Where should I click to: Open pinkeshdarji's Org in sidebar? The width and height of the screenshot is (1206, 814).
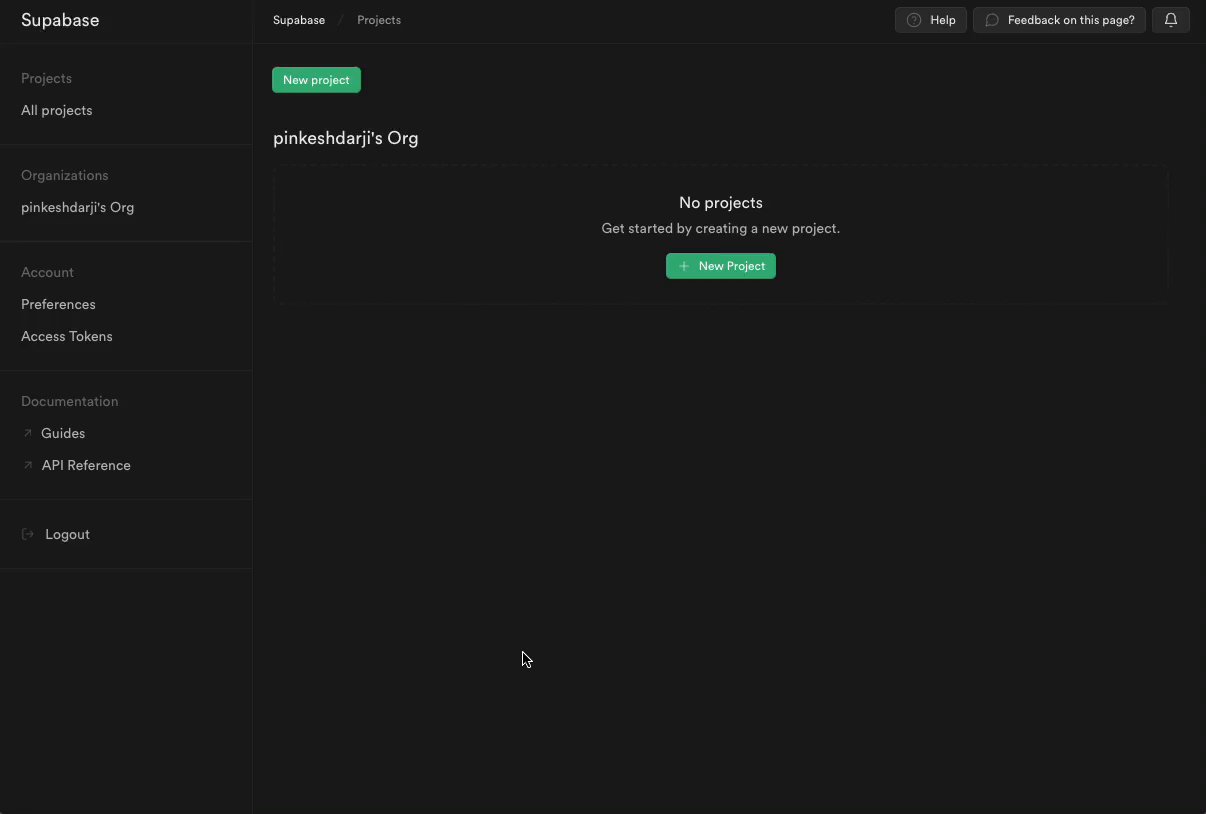click(x=78, y=207)
